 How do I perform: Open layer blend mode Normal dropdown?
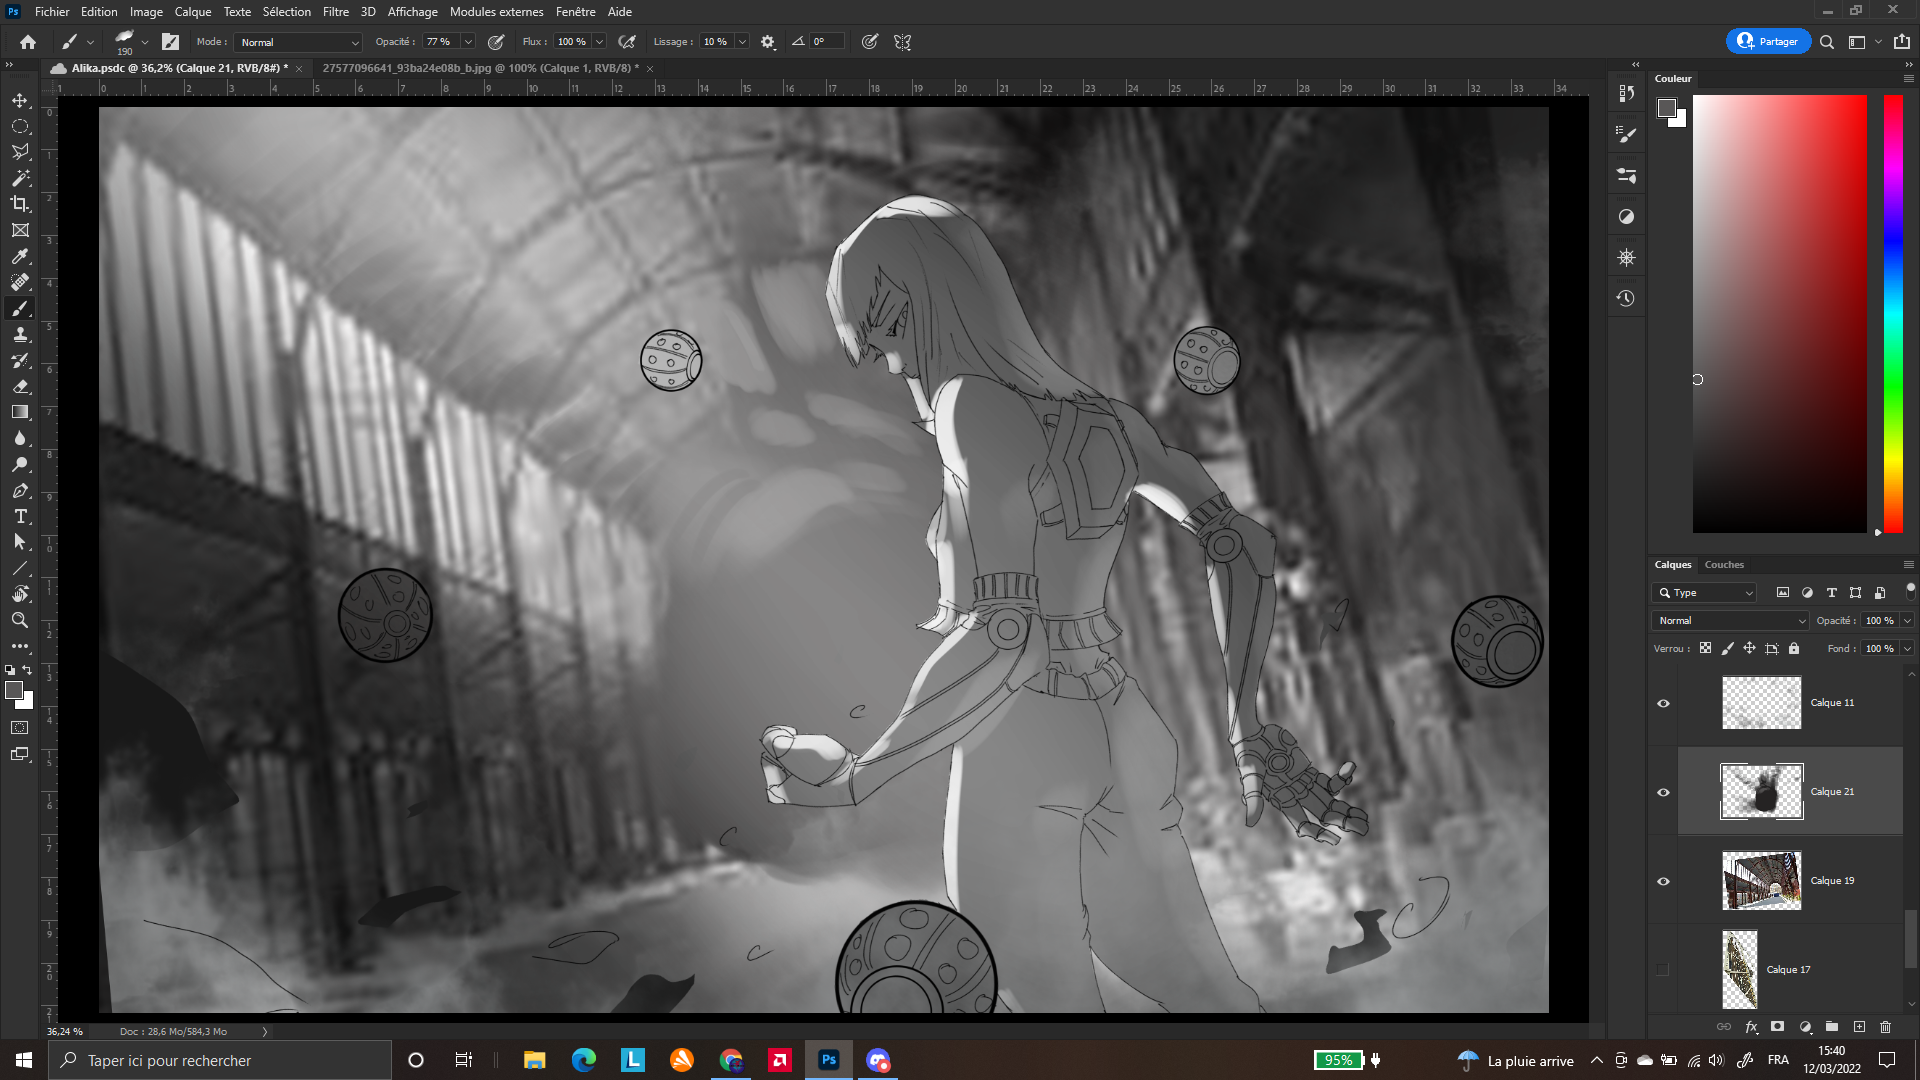click(x=1730, y=621)
